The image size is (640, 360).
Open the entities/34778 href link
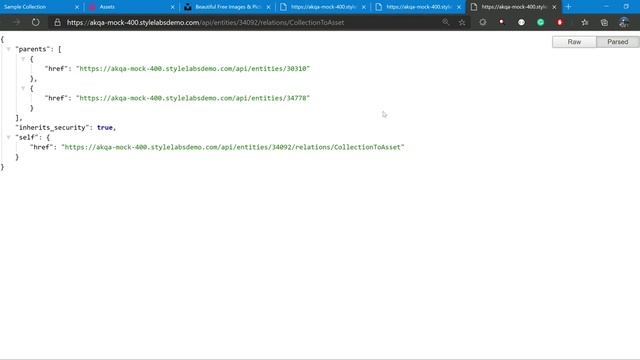[x=193, y=98]
